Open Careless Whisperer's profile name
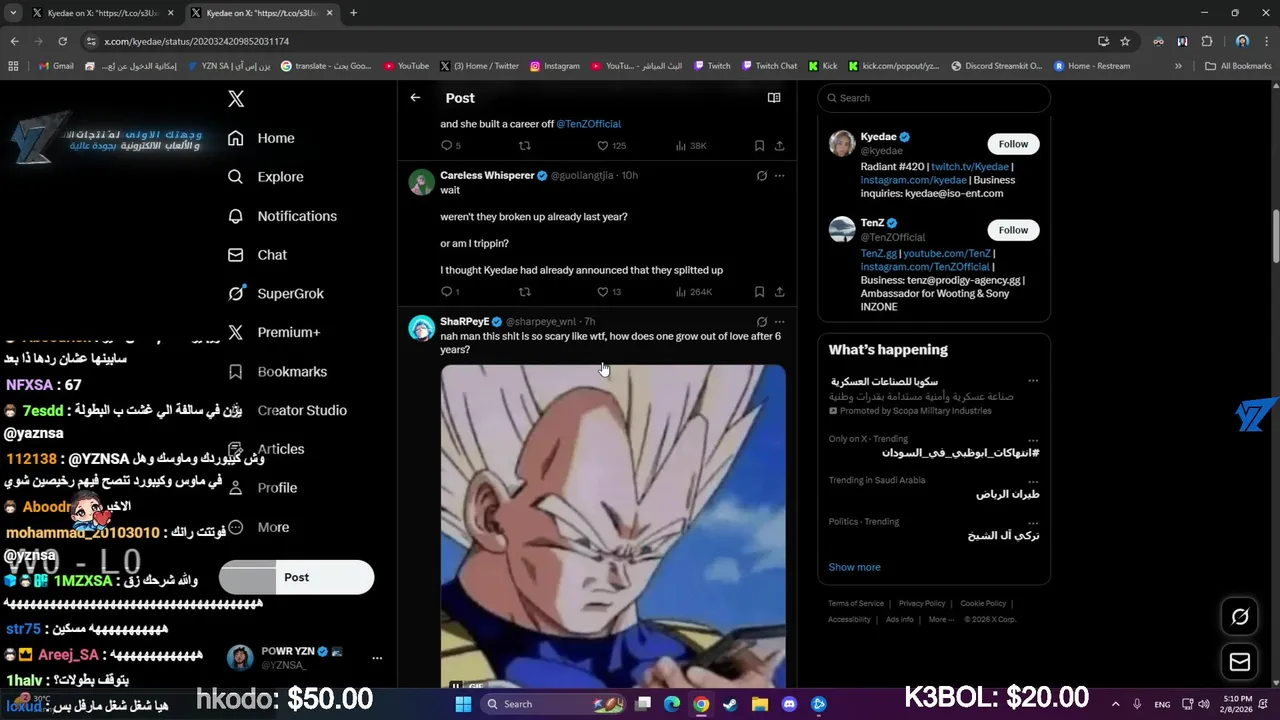Screen dimensions: 1280x720 (487, 175)
